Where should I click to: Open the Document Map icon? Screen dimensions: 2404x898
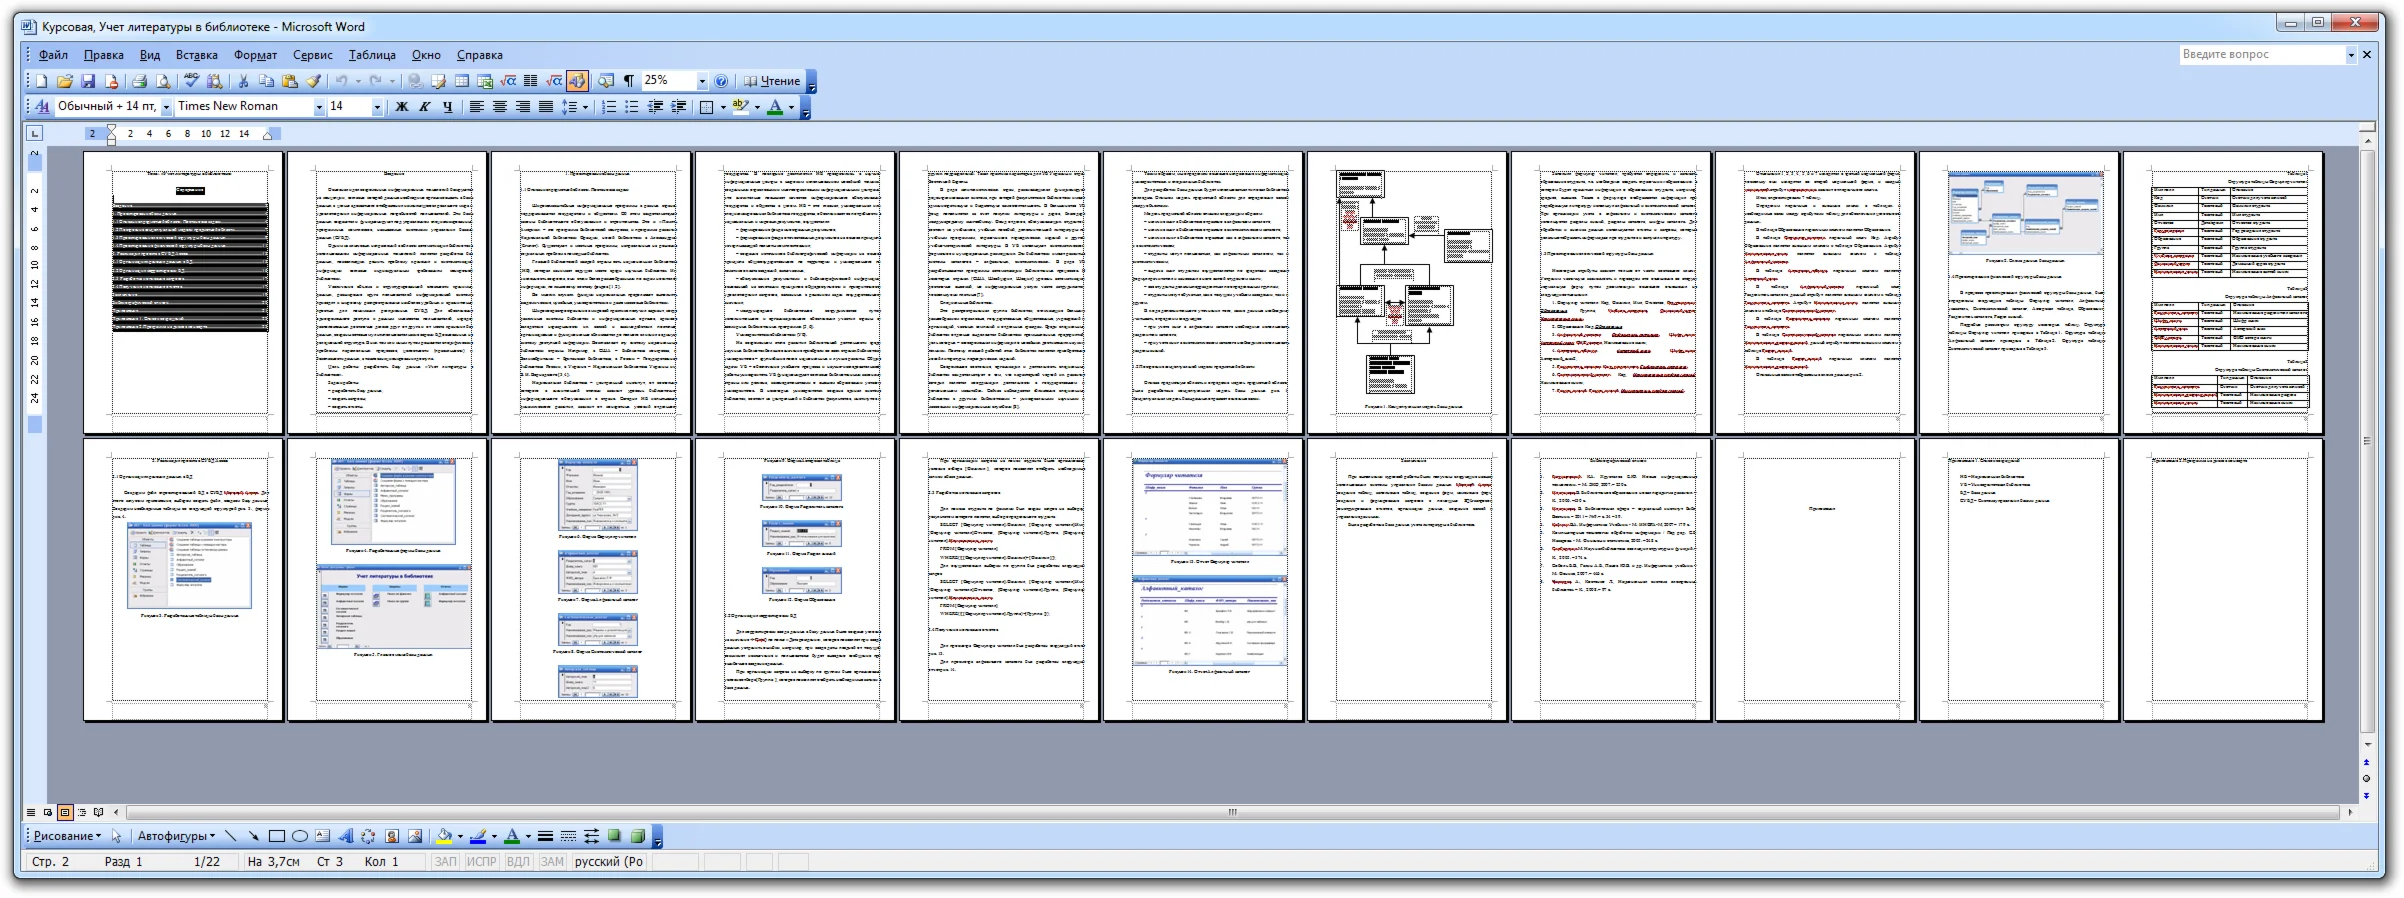point(606,81)
